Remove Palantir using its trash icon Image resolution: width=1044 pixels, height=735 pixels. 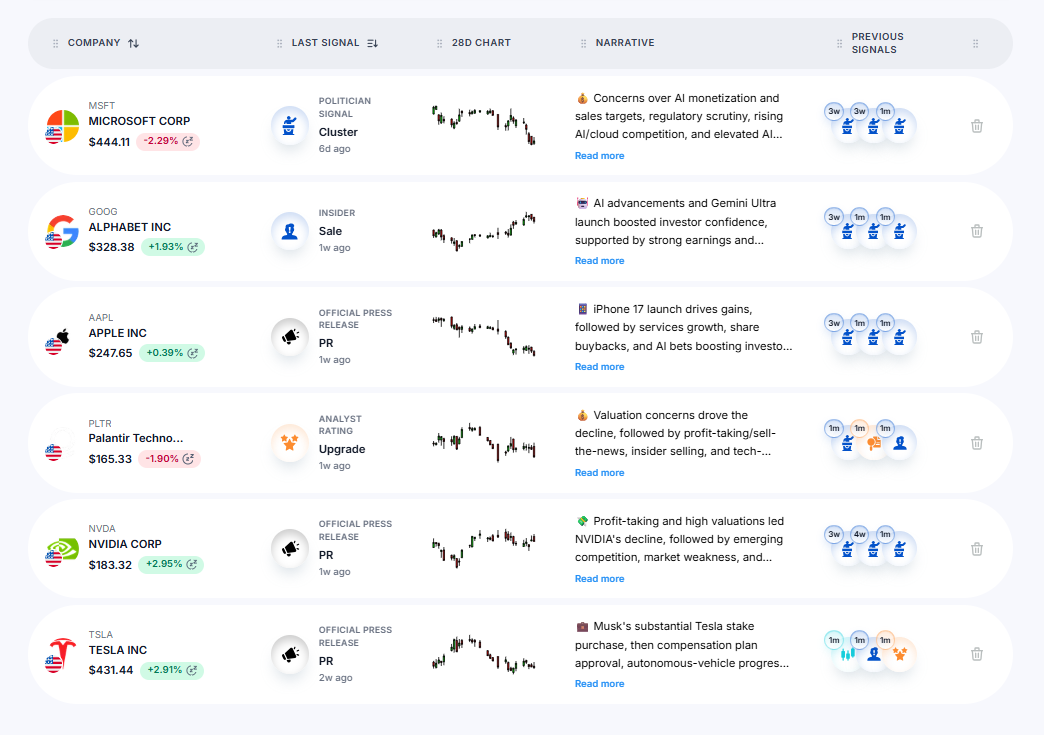point(977,443)
